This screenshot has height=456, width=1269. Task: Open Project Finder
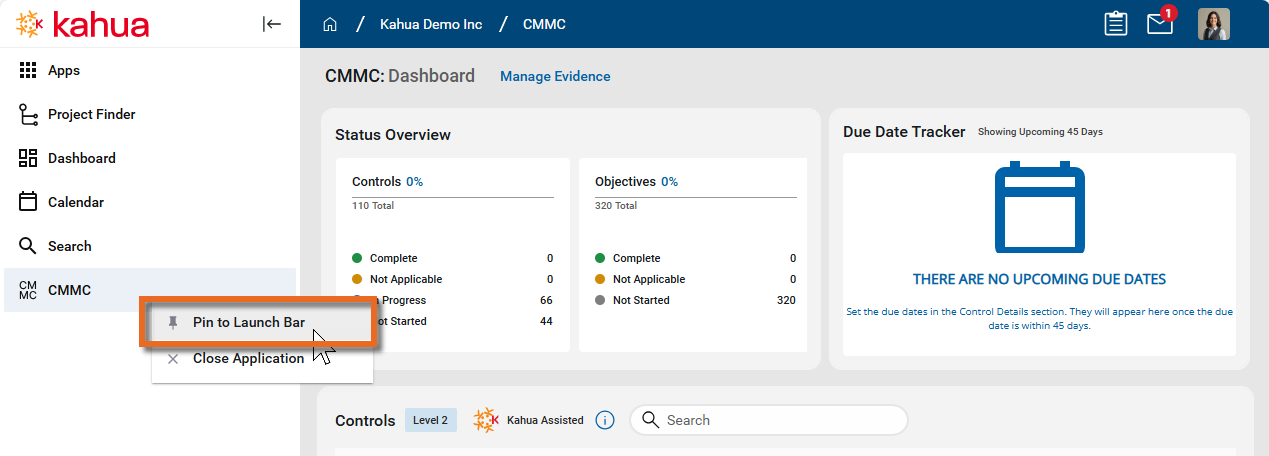tap(91, 114)
